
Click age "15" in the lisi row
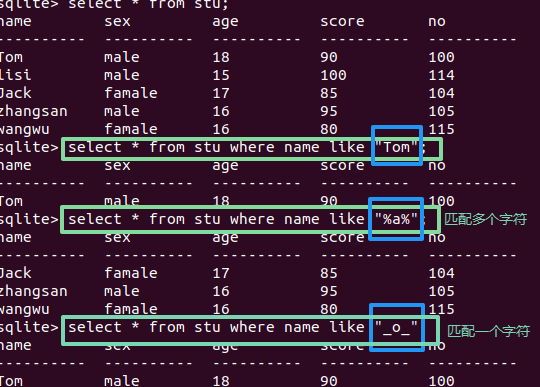(221, 75)
